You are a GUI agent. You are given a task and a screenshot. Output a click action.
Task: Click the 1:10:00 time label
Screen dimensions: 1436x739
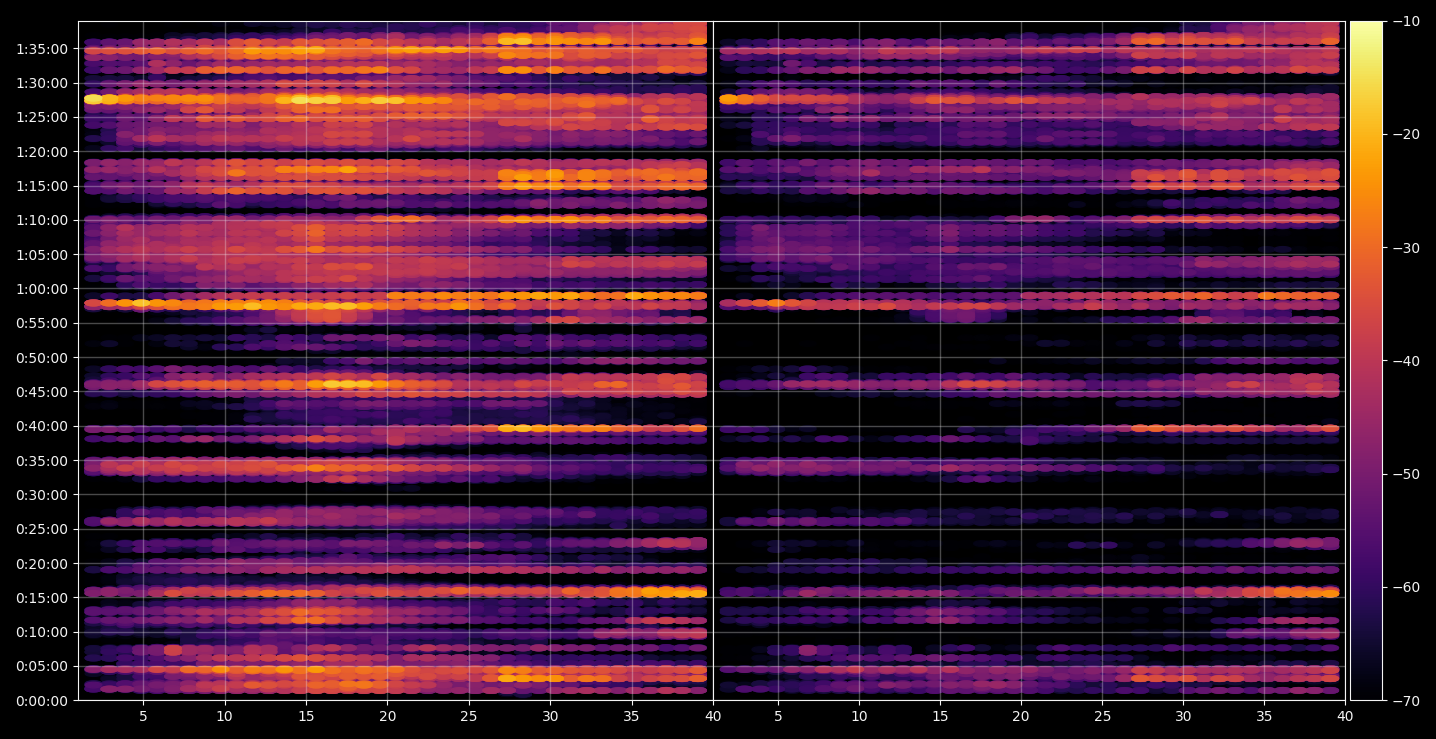(x=42, y=220)
